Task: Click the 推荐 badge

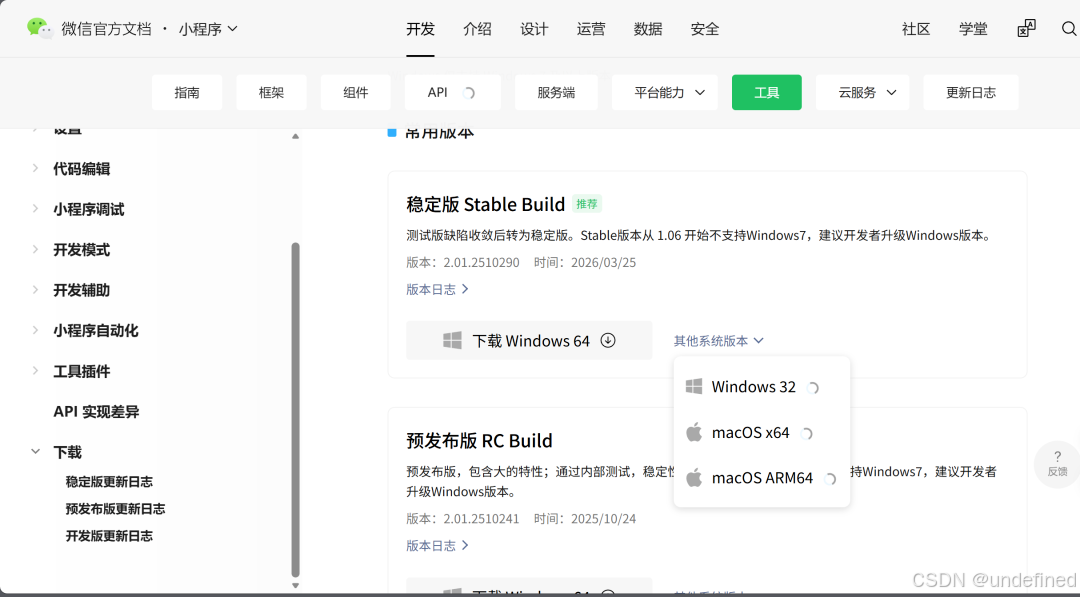Action: (x=587, y=204)
